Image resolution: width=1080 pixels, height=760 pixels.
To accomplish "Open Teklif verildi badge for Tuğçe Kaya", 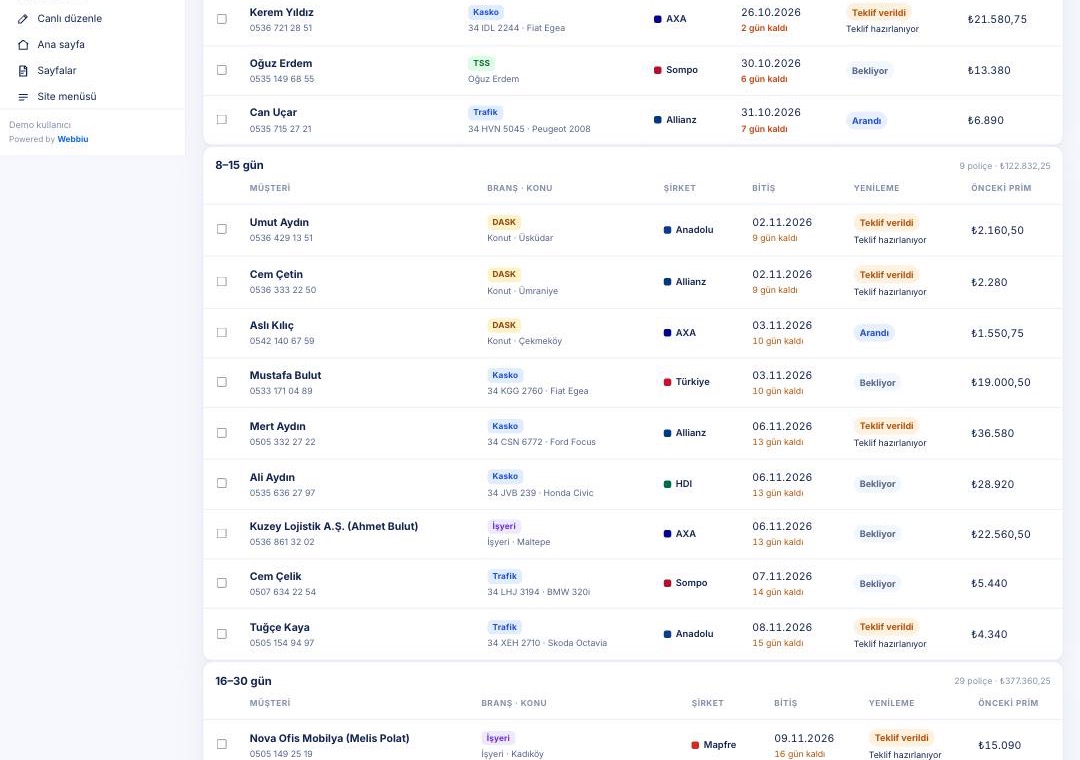I will 886,627.
